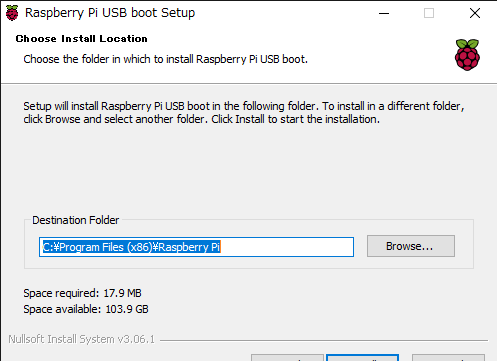Click the raspberry icon in the title bar
This screenshot has height=361, width=497.
(12, 13)
